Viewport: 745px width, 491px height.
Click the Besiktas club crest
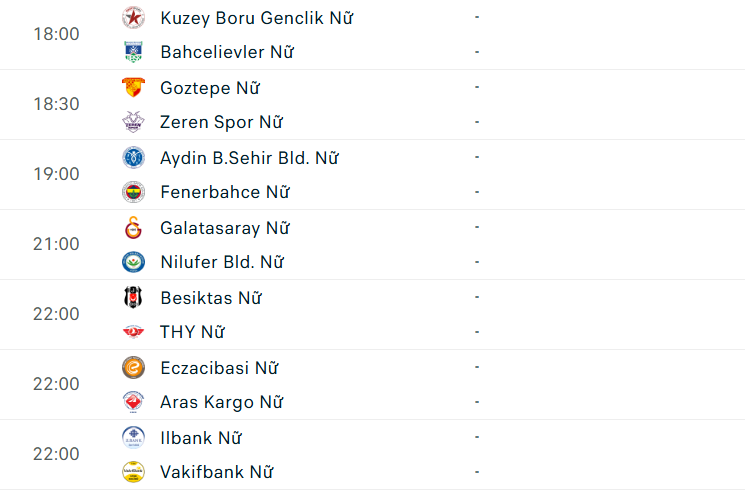point(133,297)
